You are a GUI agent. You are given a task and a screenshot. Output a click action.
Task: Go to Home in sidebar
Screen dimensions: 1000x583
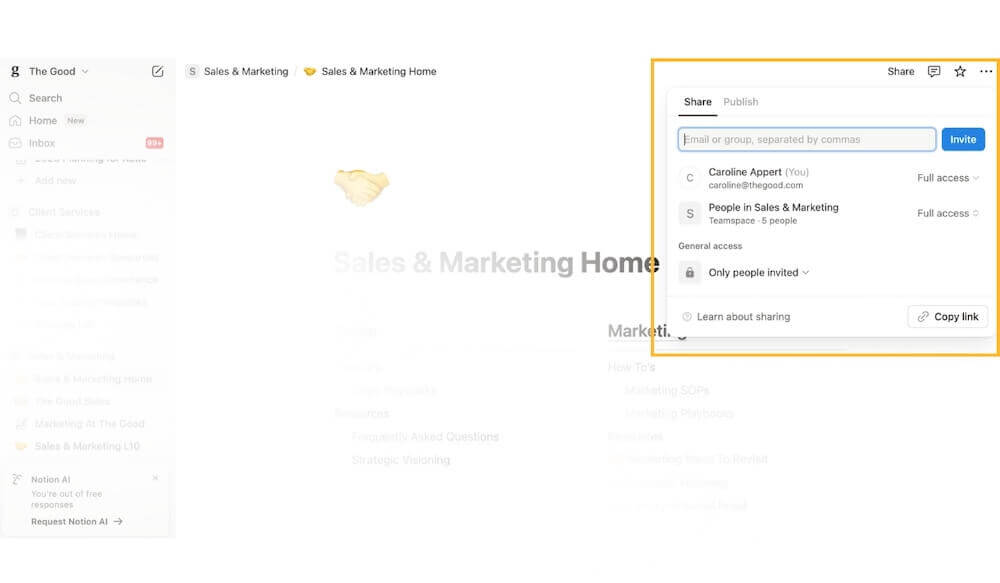[42, 121]
